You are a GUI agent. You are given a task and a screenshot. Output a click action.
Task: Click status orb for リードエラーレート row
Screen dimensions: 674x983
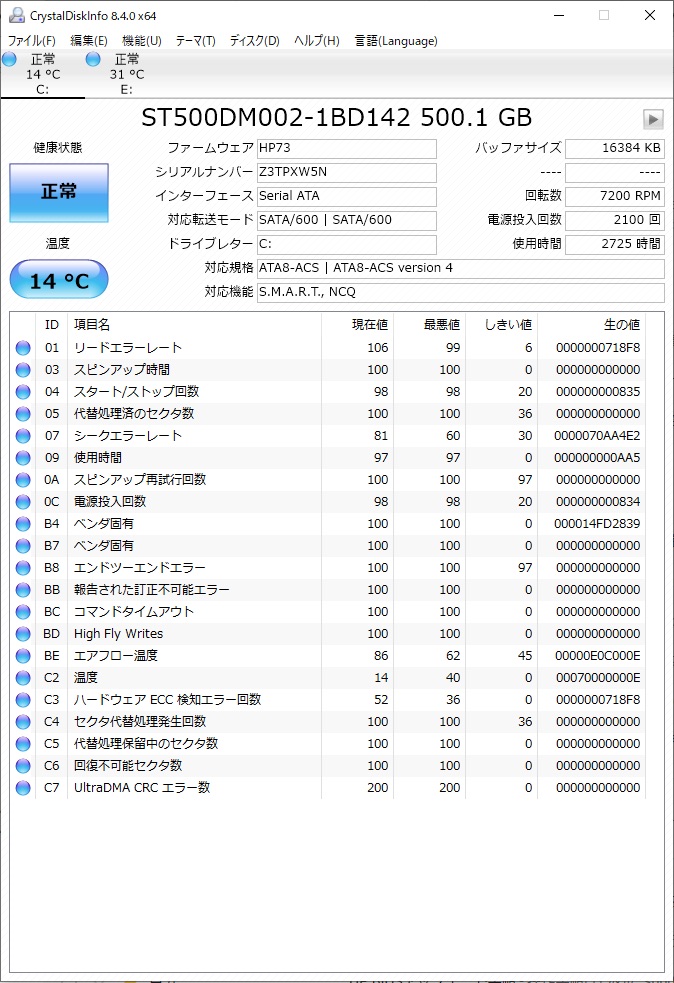click(x=23, y=348)
